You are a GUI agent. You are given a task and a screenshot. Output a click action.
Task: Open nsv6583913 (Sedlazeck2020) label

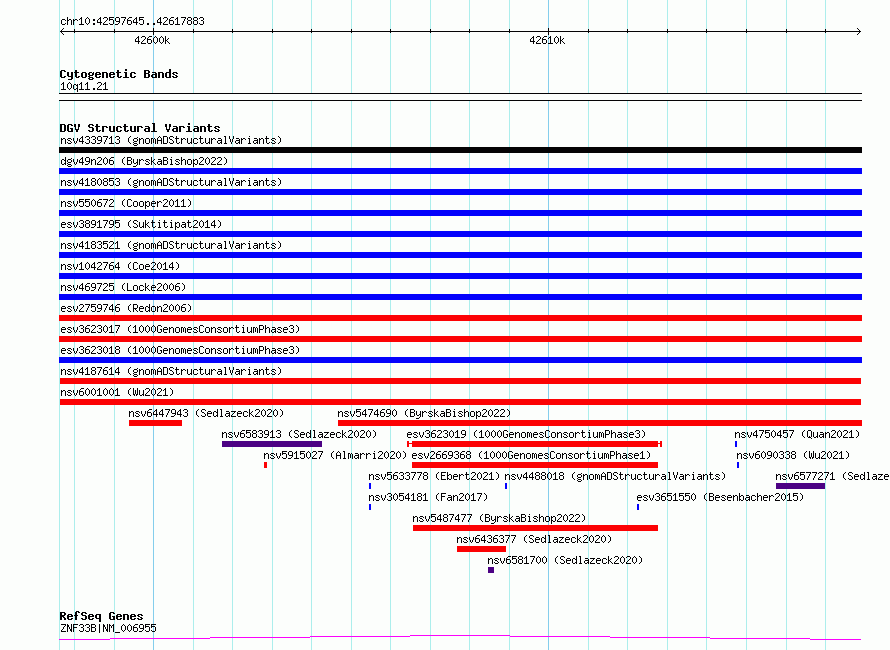click(299, 434)
